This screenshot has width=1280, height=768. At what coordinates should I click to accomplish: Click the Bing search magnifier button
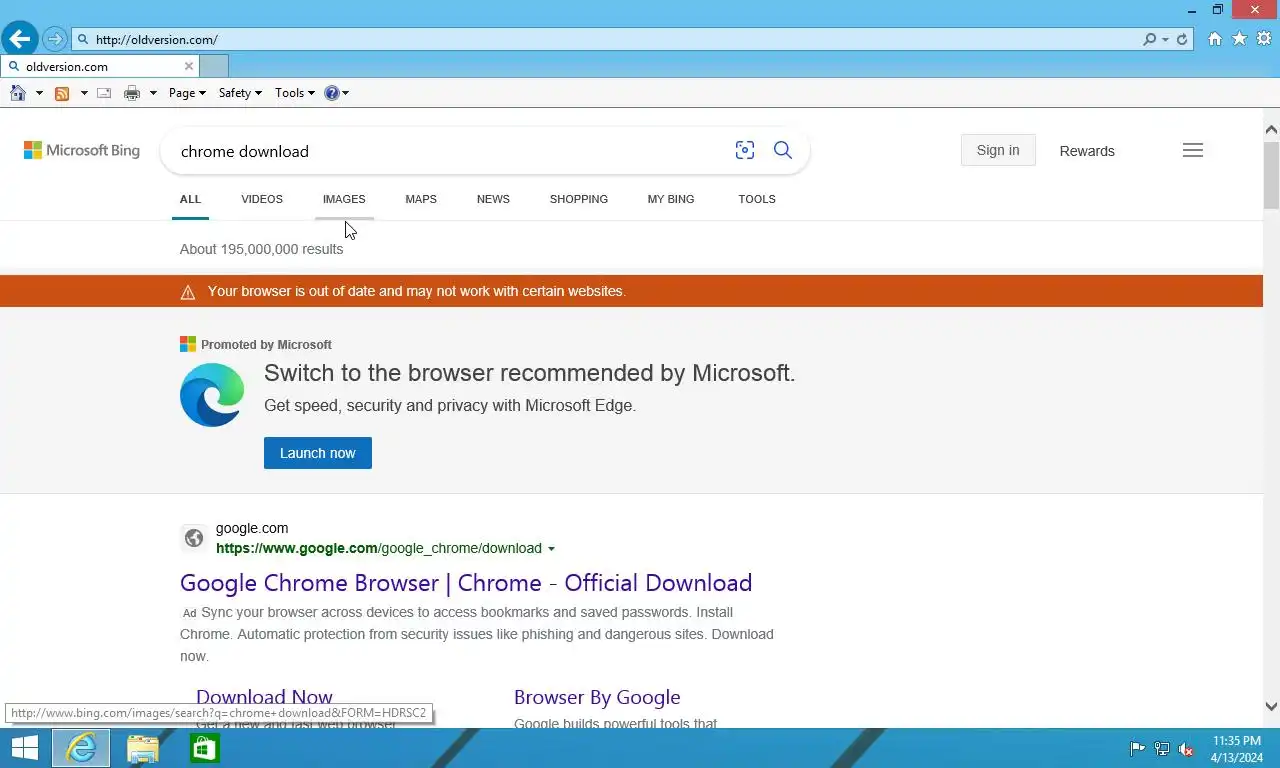point(783,150)
